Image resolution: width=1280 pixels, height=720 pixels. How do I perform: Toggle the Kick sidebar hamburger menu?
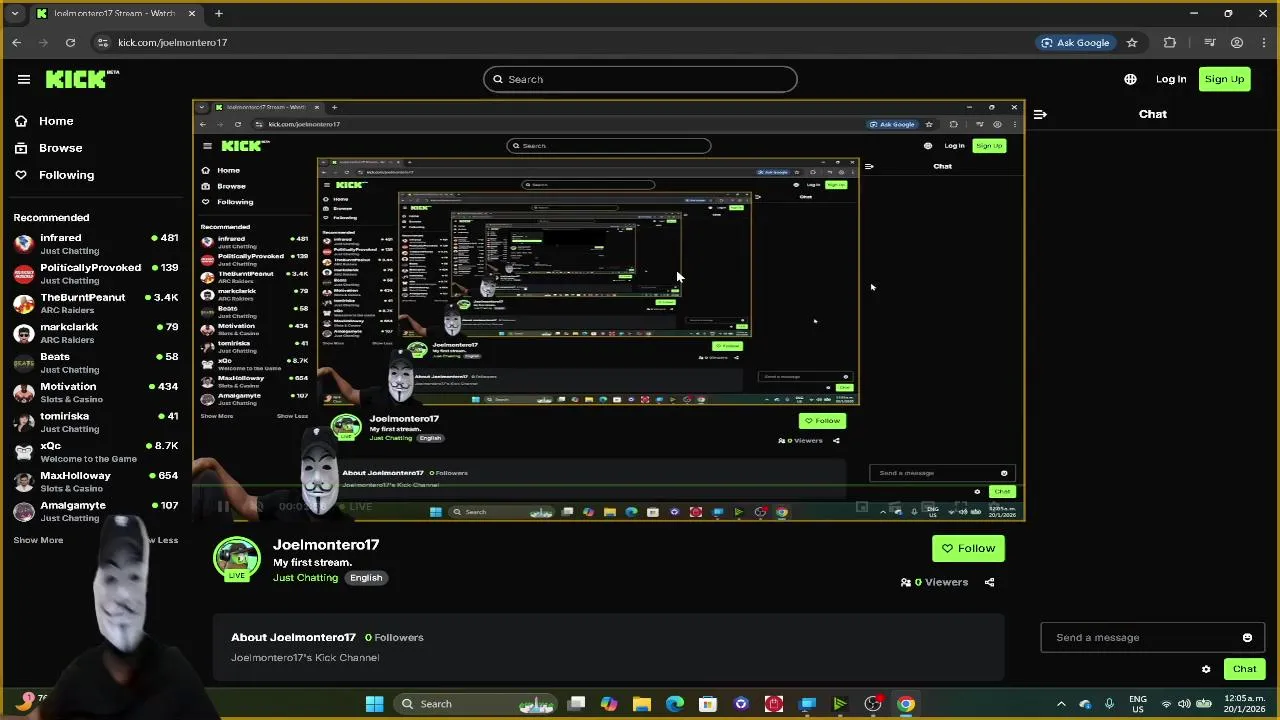tap(24, 79)
